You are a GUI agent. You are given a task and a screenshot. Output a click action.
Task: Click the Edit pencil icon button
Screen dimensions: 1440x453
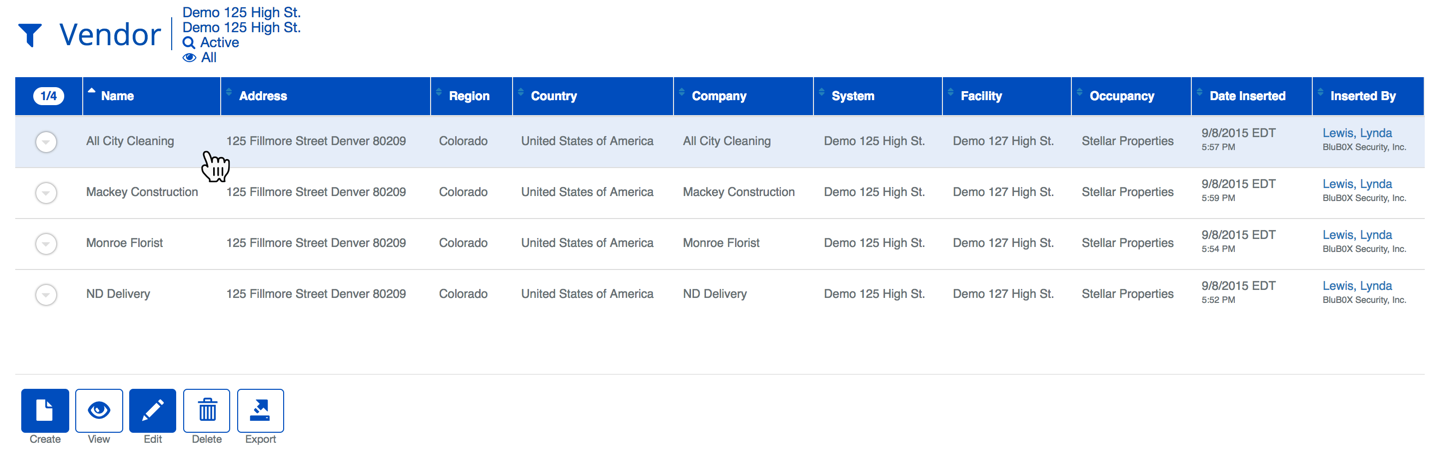click(x=153, y=411)
